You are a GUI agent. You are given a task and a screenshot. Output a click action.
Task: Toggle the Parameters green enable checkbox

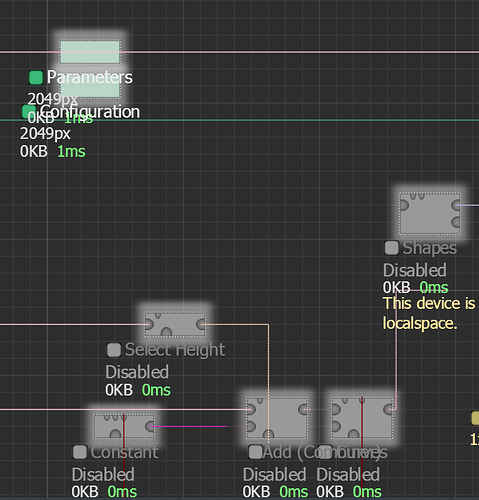[36, 77]
